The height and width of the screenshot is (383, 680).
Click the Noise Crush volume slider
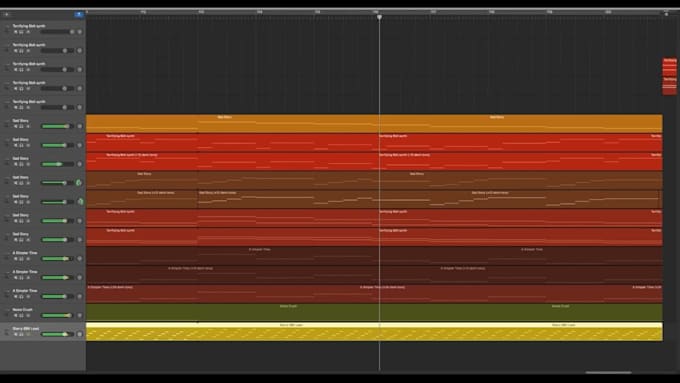[57, 315]
